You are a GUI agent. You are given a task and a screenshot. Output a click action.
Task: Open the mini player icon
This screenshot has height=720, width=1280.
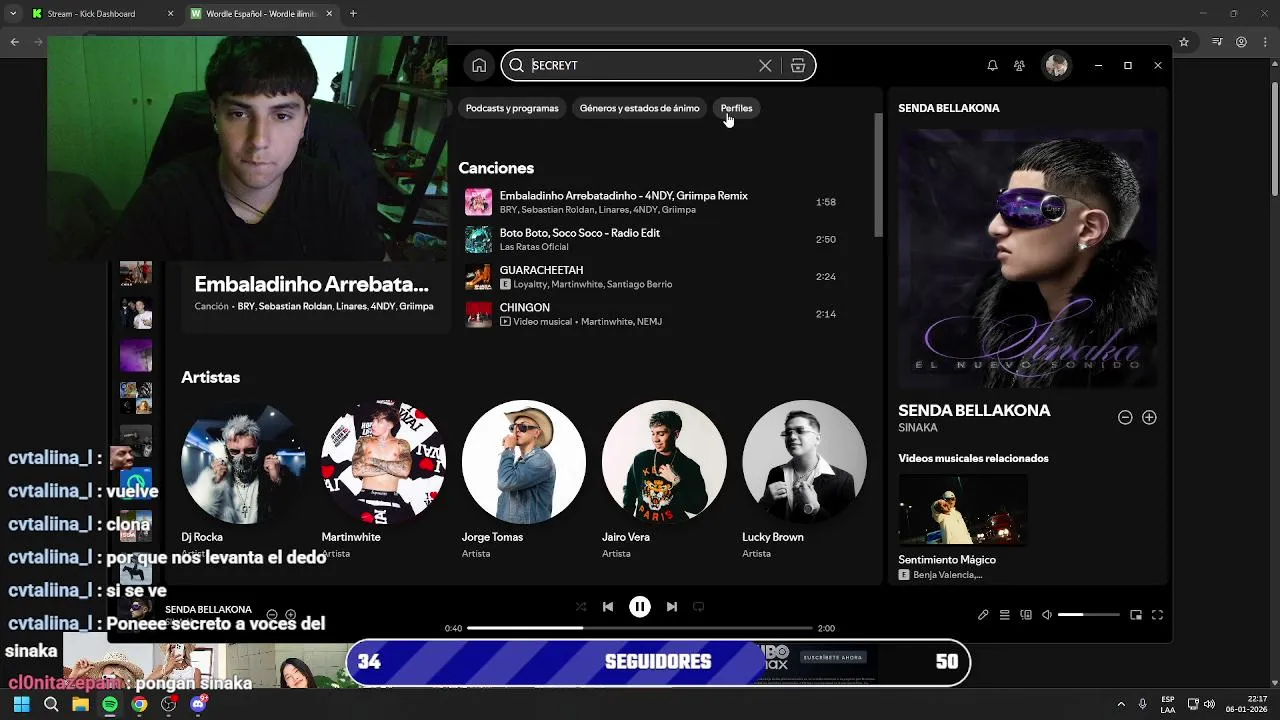1136,615
